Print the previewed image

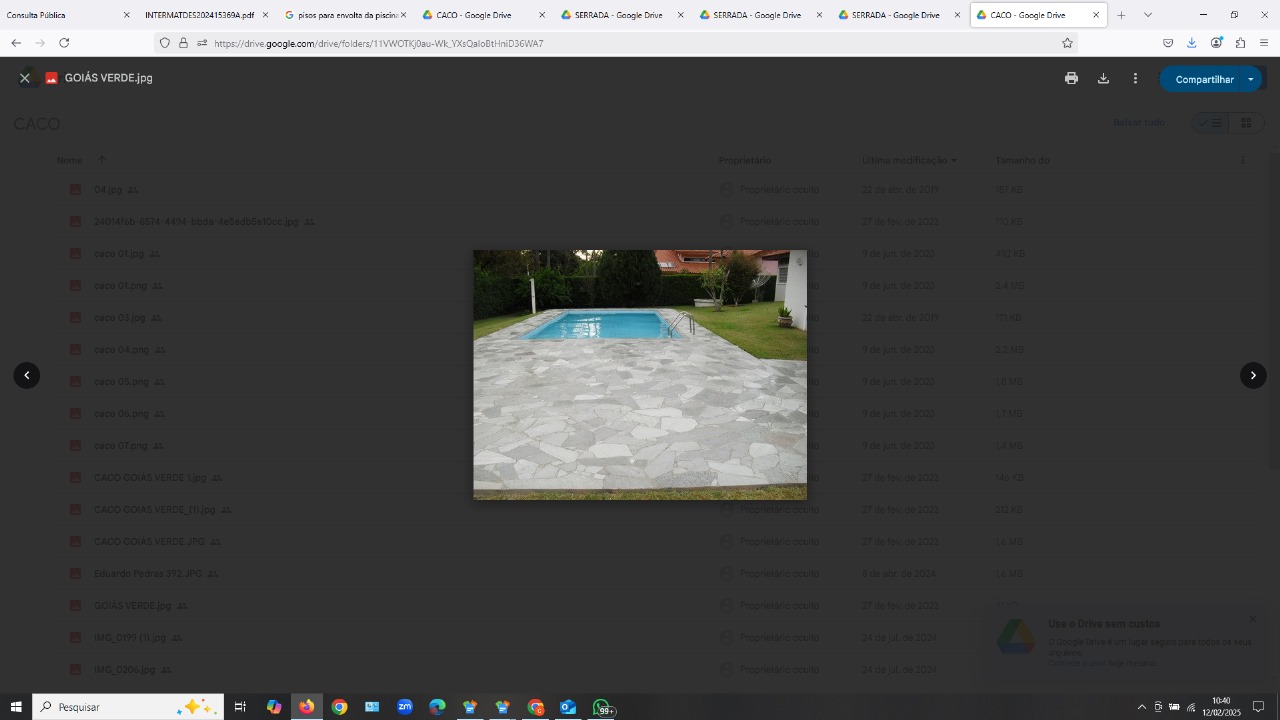[1071, 78]
